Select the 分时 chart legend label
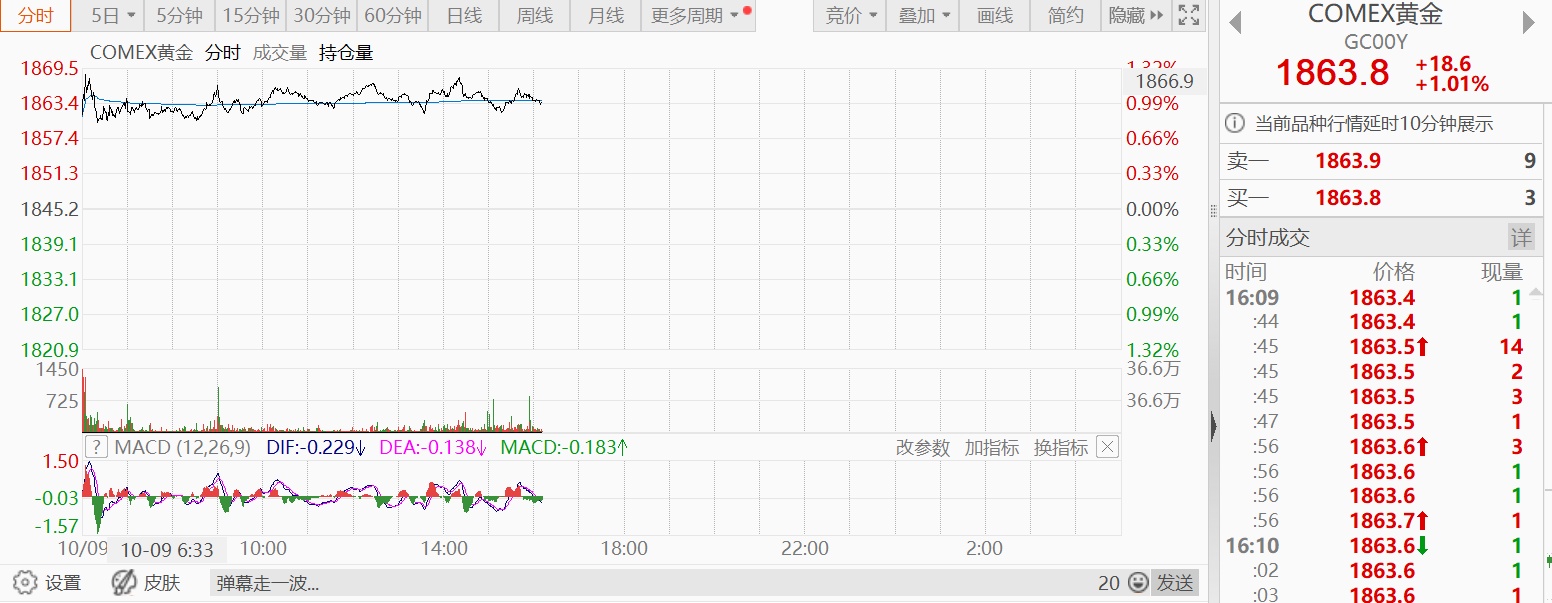Screen dimensions: 1552x603 [x=223, y=53]
